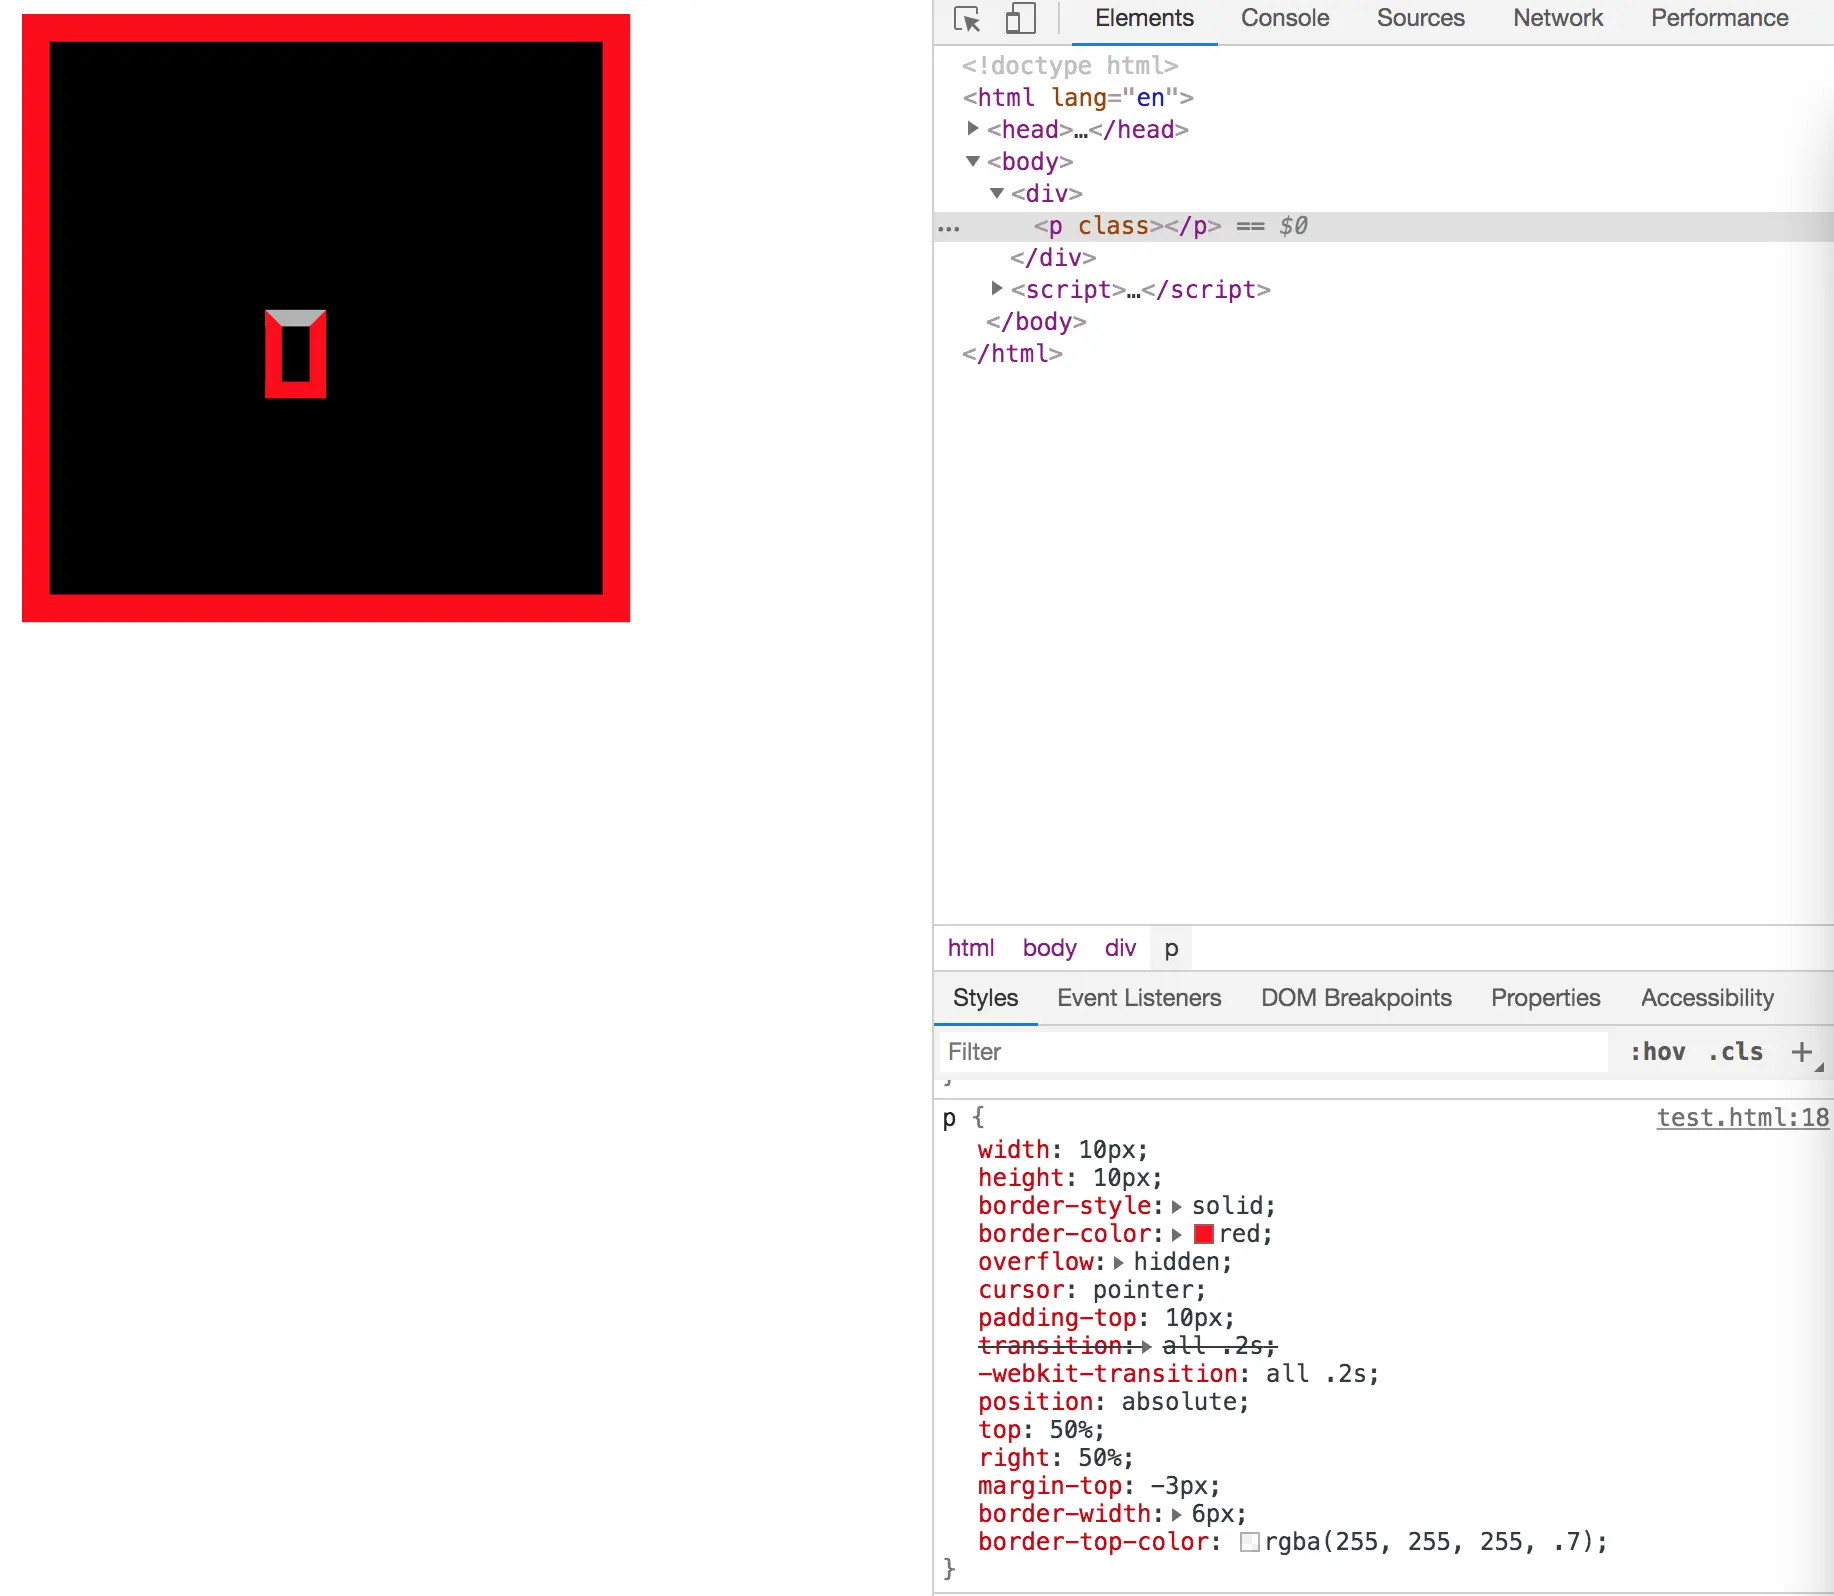Collapse the body element node

(973, 161)
